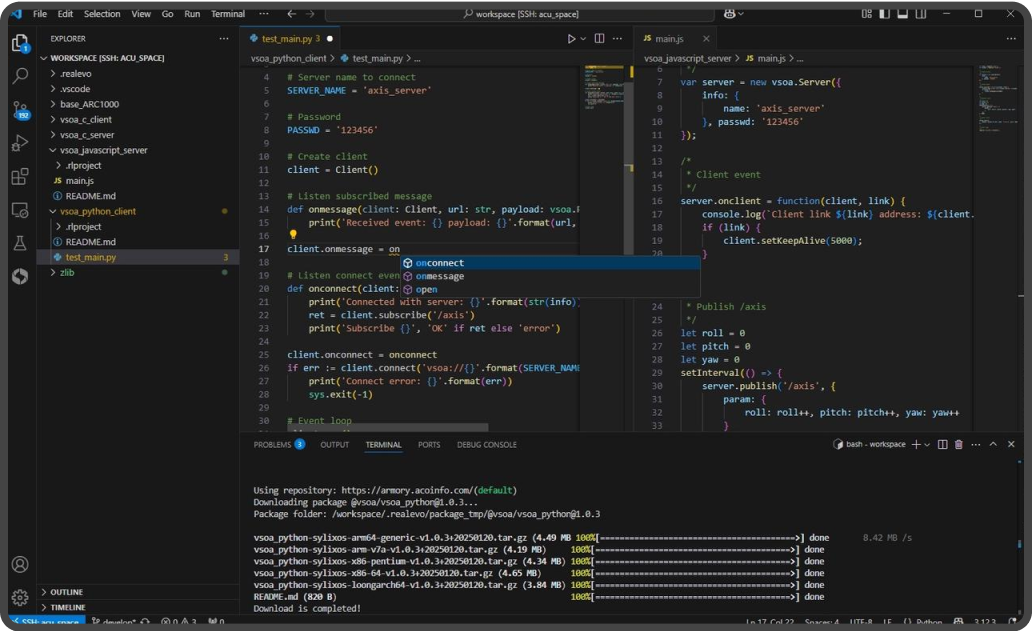Open the Copilot chat icon in title bar
The image size is (1032, 631).
pos(729,14)
